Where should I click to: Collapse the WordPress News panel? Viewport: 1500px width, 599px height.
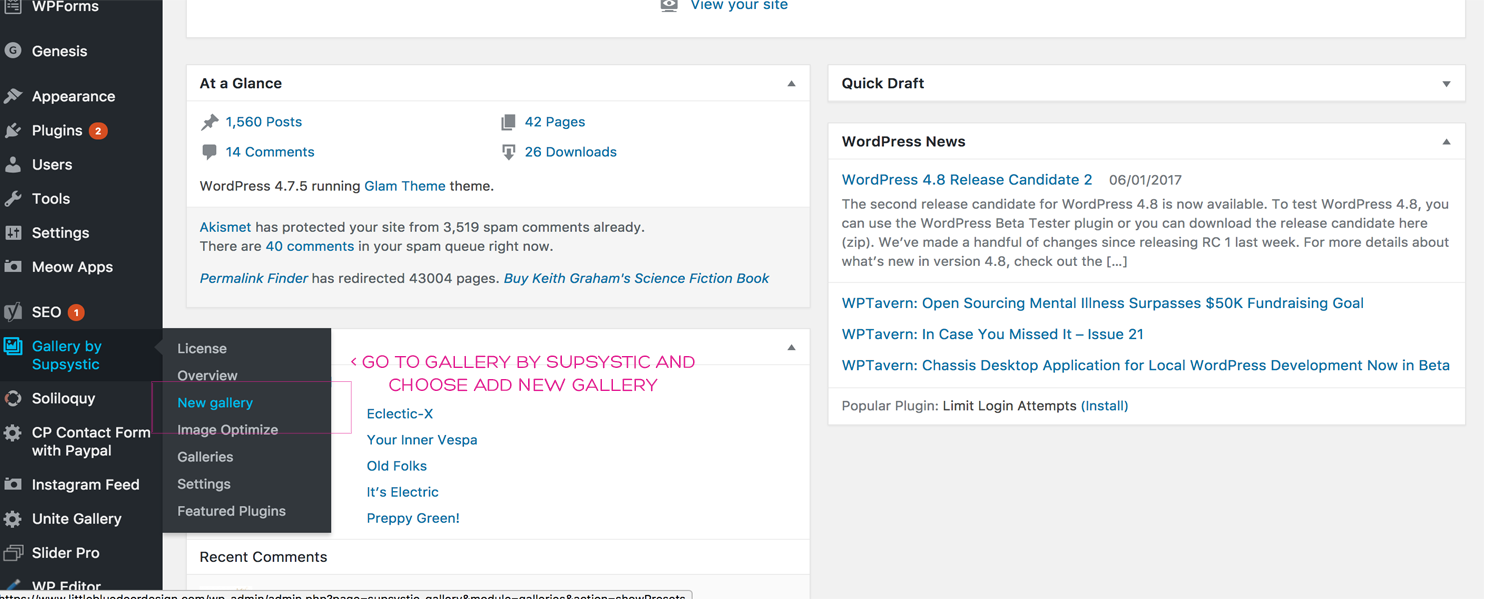[1446, 142]
